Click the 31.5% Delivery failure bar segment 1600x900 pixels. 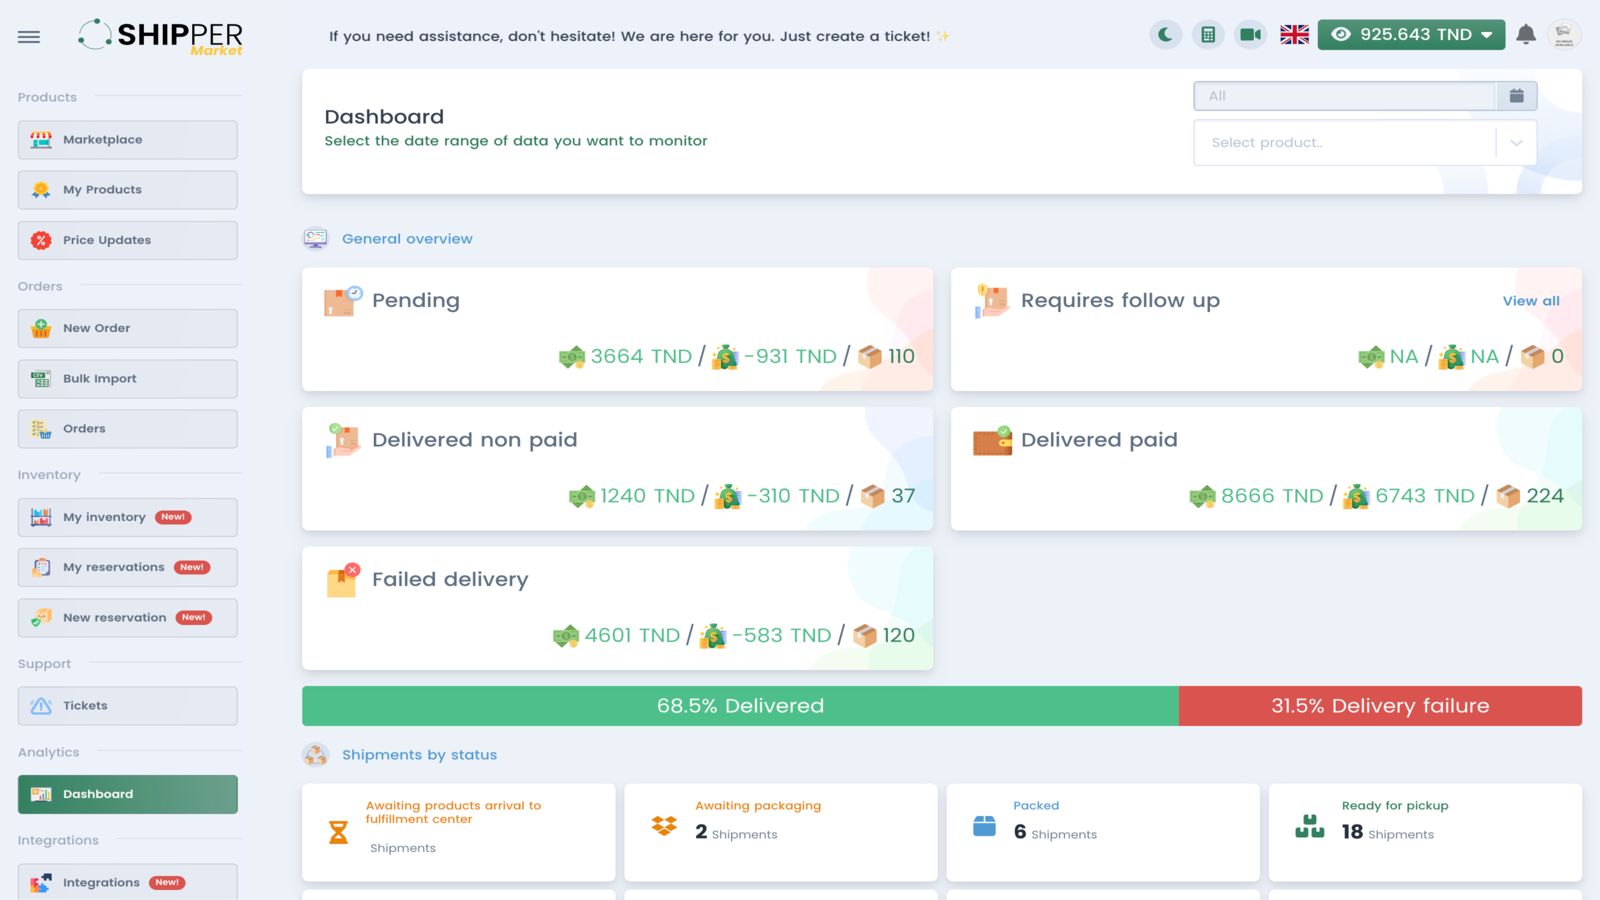point(1380,706)
